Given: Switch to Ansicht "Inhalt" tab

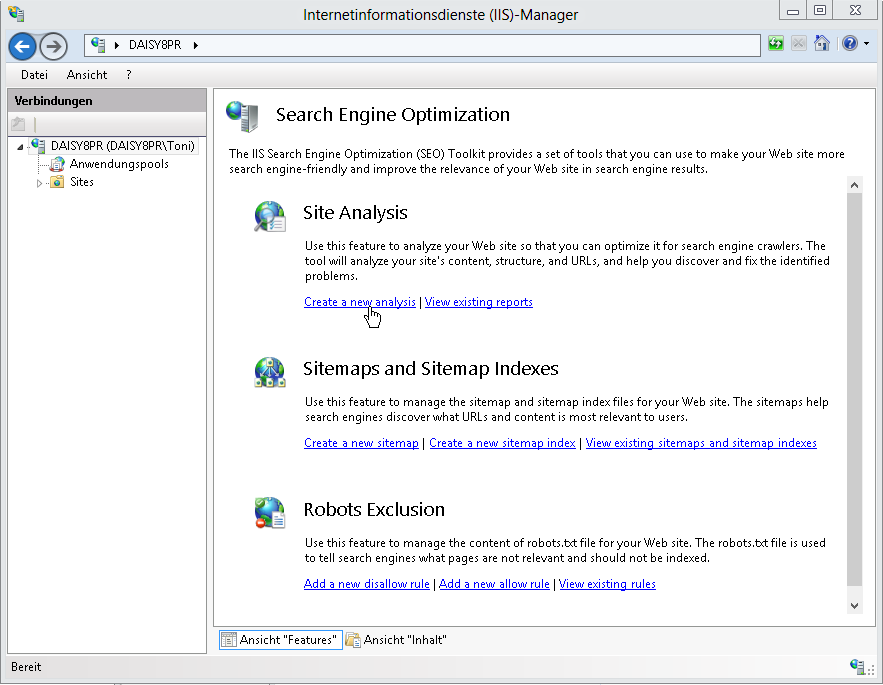Looking at the screenshot, I should [396, 640].
